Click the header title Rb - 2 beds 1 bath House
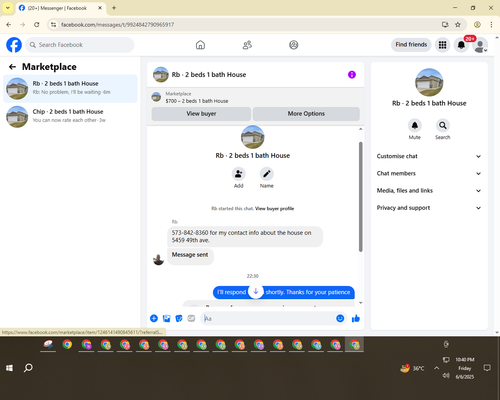The image size is (500, 400). point(209,75)
